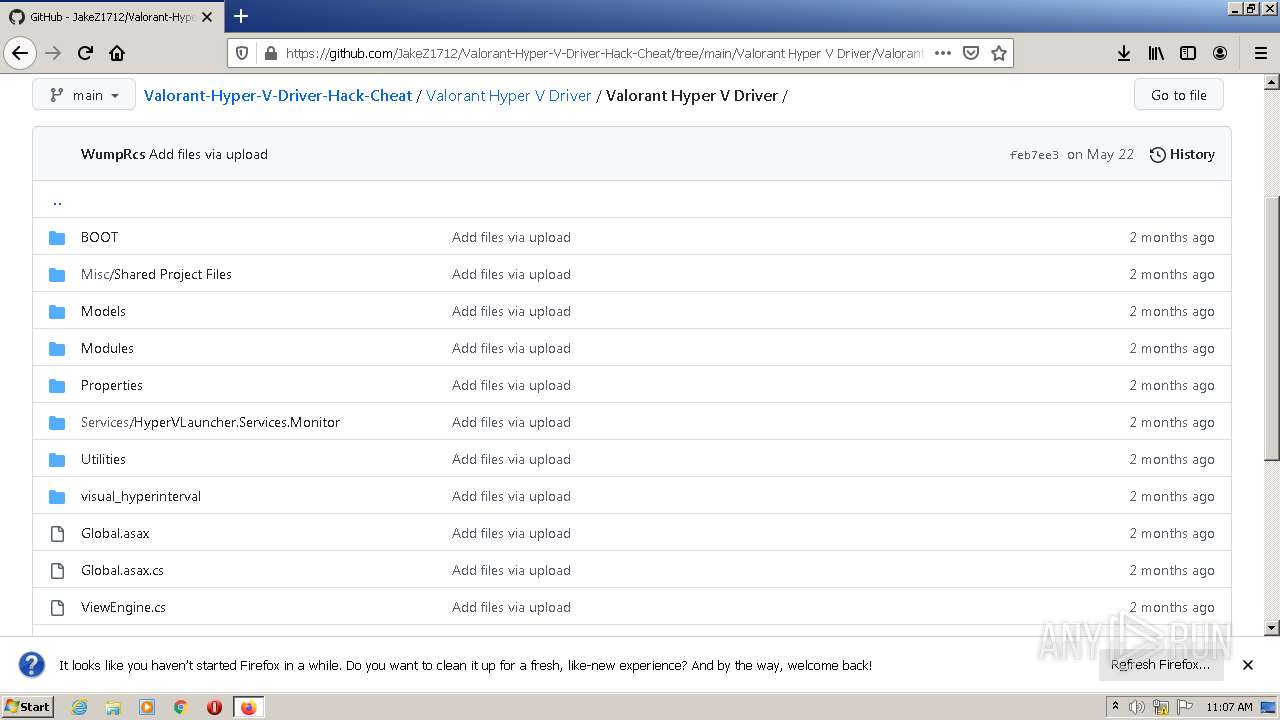Click the Models folder icon

(x=57, y=311)
